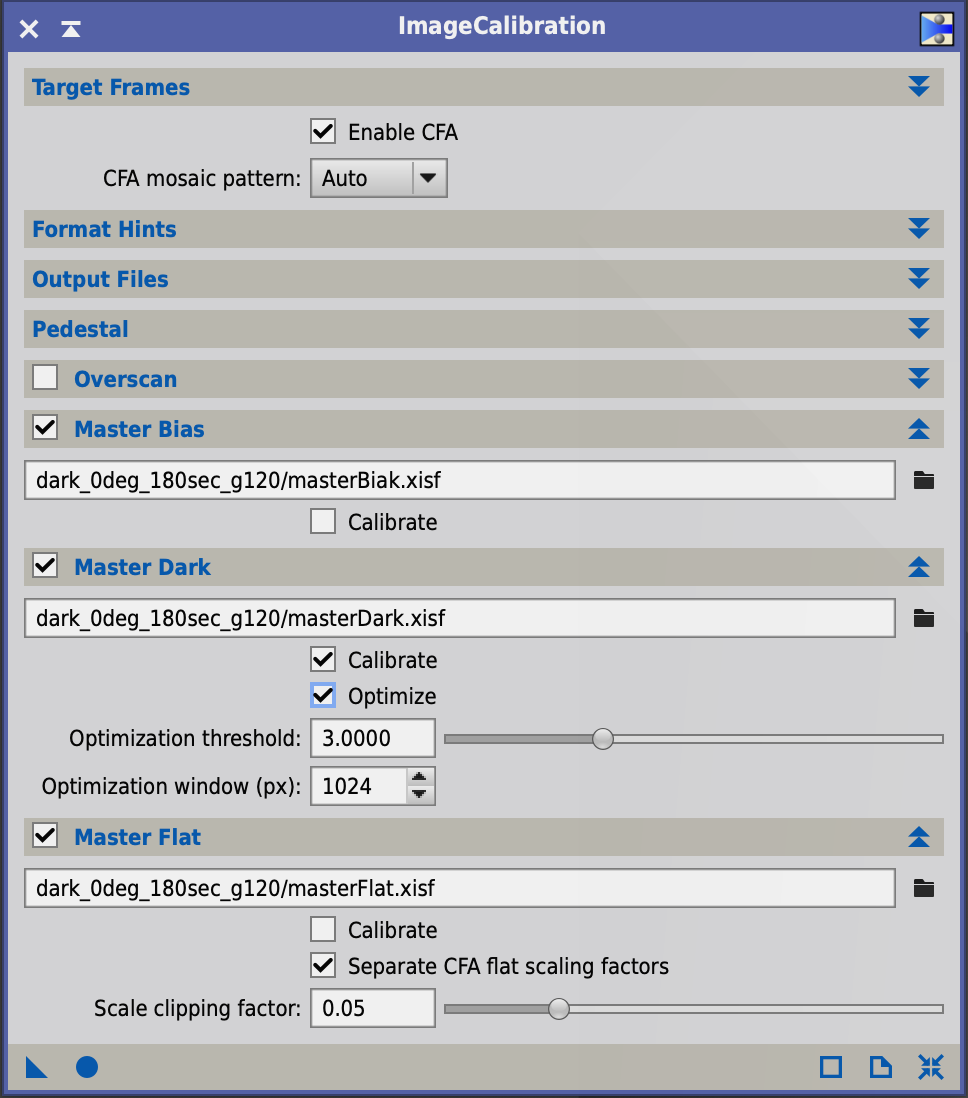Toggle the Enable CFA checkbox
The height and width of the screenshot is (1098, 968).
pos(323,132)
